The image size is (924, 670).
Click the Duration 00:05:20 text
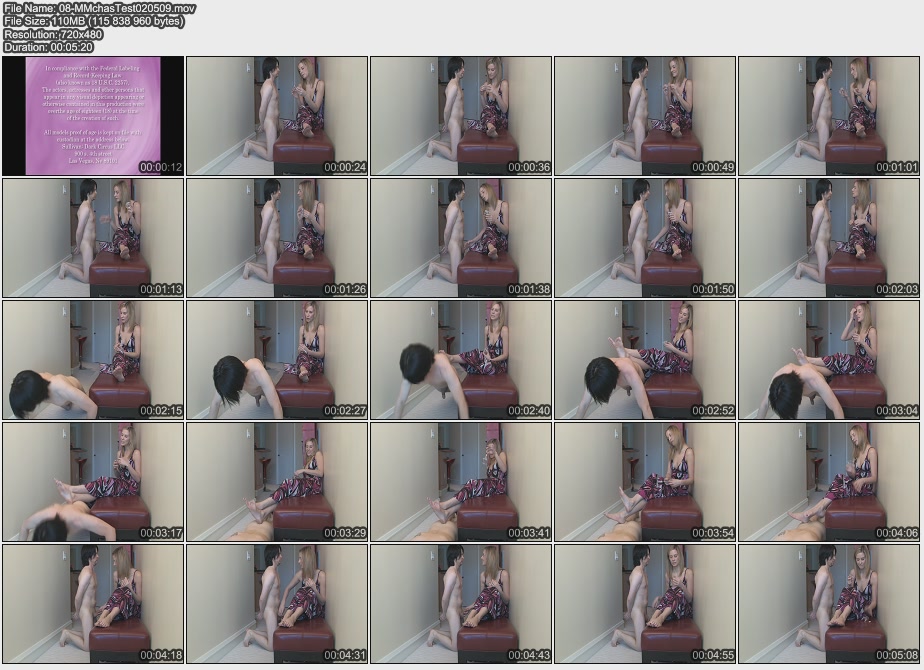coord(49,47)
